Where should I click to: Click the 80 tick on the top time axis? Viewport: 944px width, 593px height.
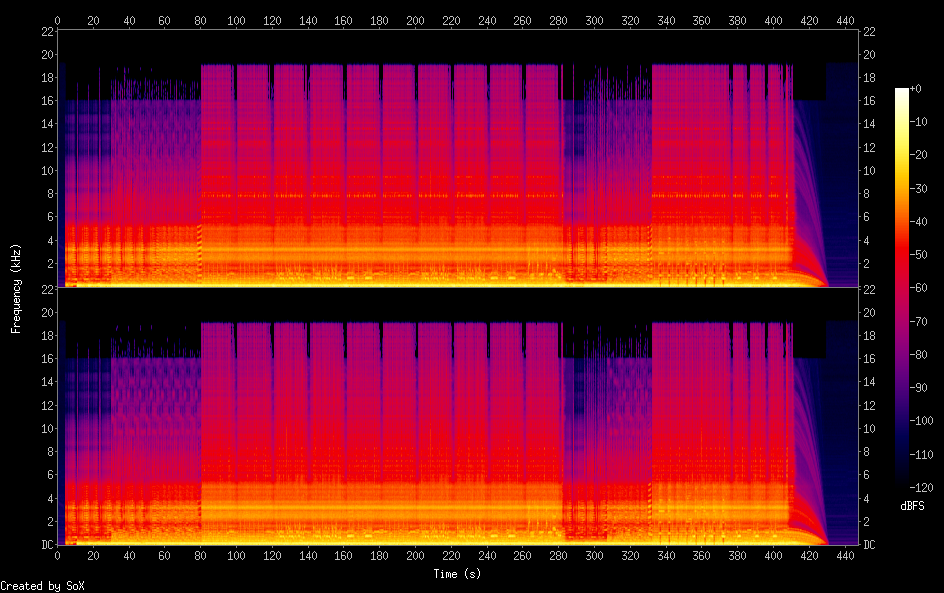pos(201,19)
